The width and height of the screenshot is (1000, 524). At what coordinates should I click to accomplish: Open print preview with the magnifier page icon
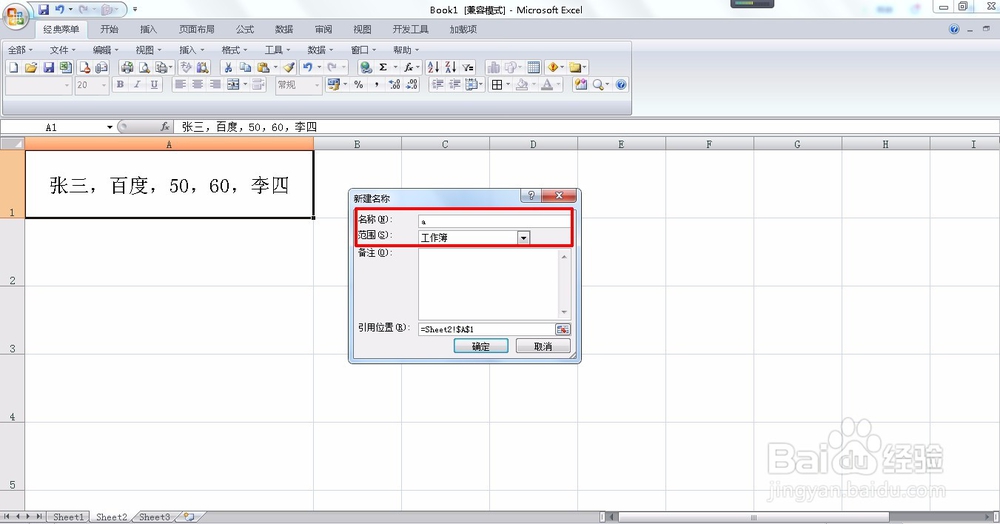[x=145, y=67]
